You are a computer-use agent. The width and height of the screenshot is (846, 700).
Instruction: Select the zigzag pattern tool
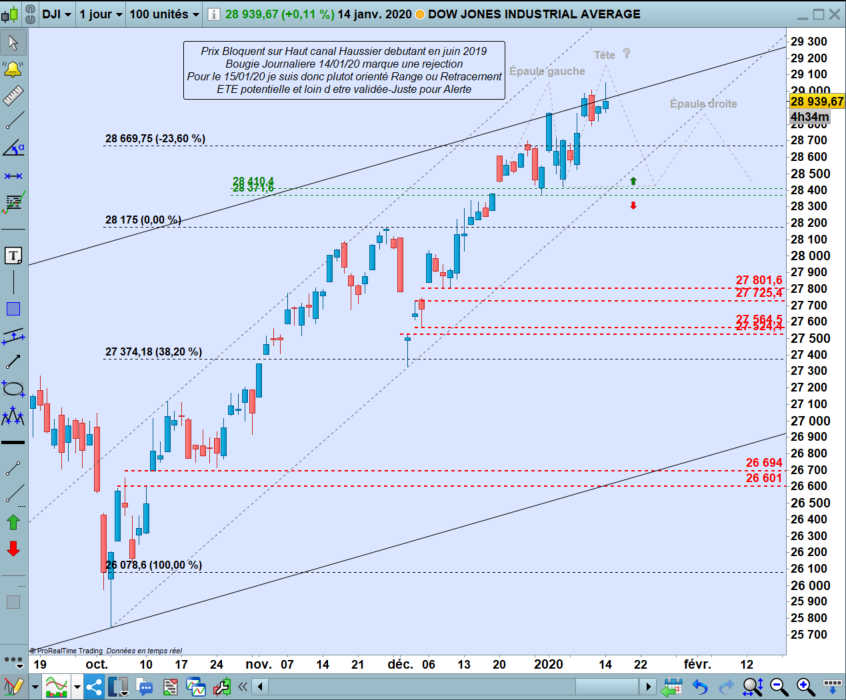(13, 416)
